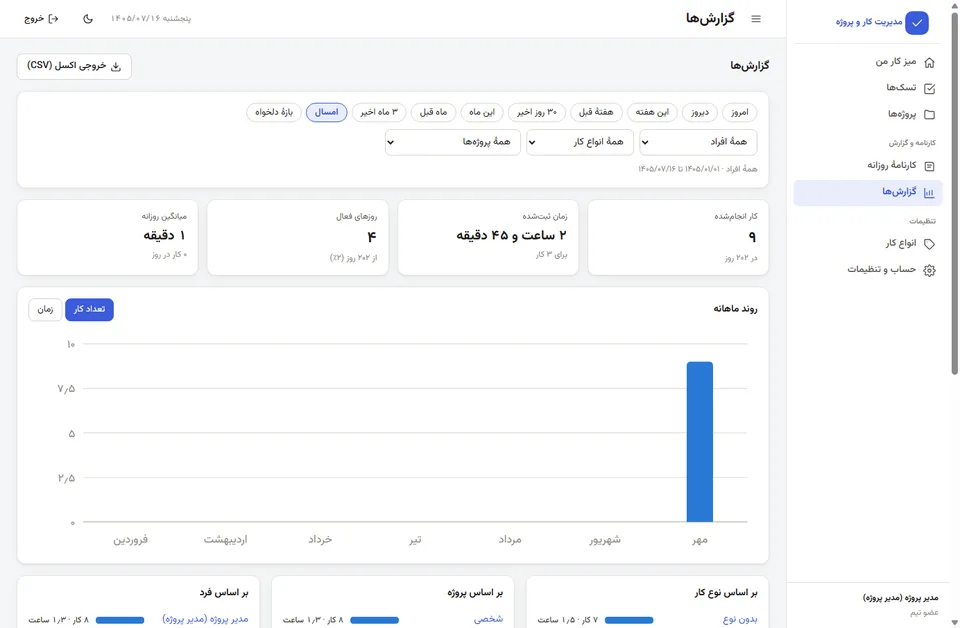
Task: Click the روزهای فعال stat card
Action: click(x=298, y=237)
